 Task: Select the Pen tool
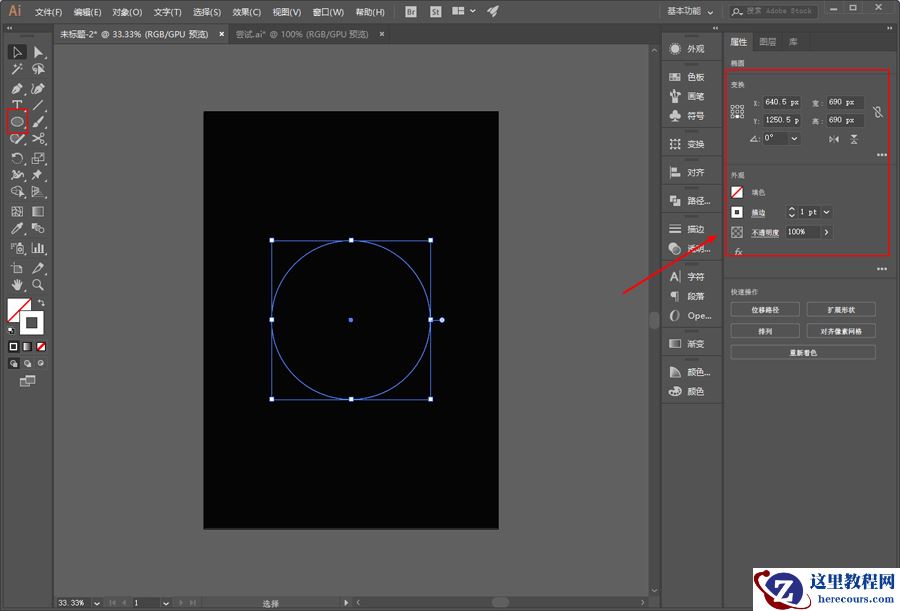[17, 88]
